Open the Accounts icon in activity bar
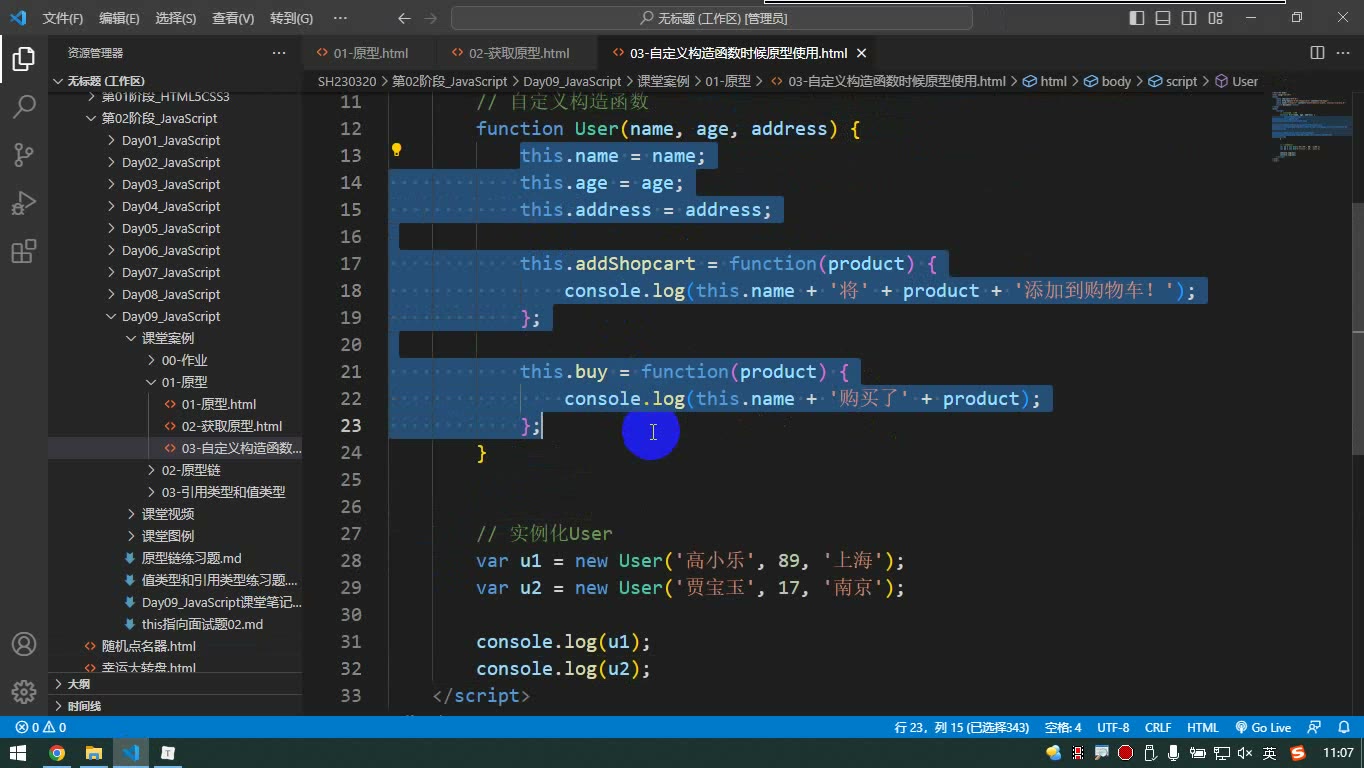Image resolution: width=1364 pixels, height=768 pixels. click(x=24, y=644)
